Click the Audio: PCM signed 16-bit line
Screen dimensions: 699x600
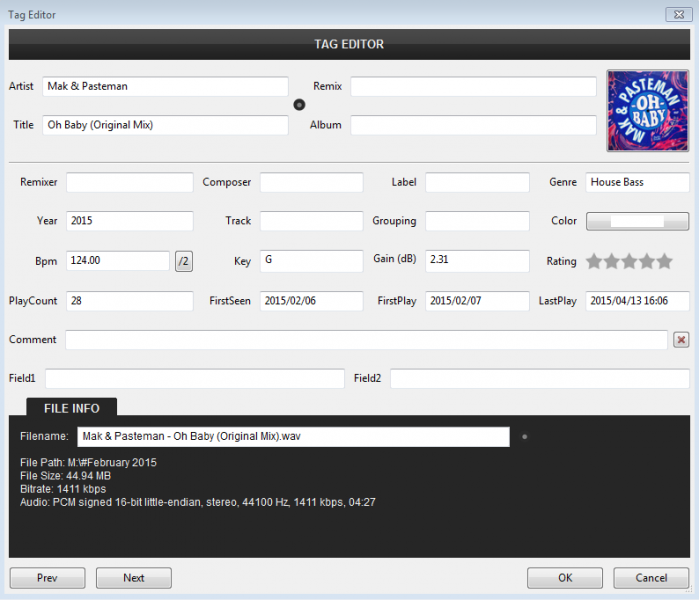(198, 502)
